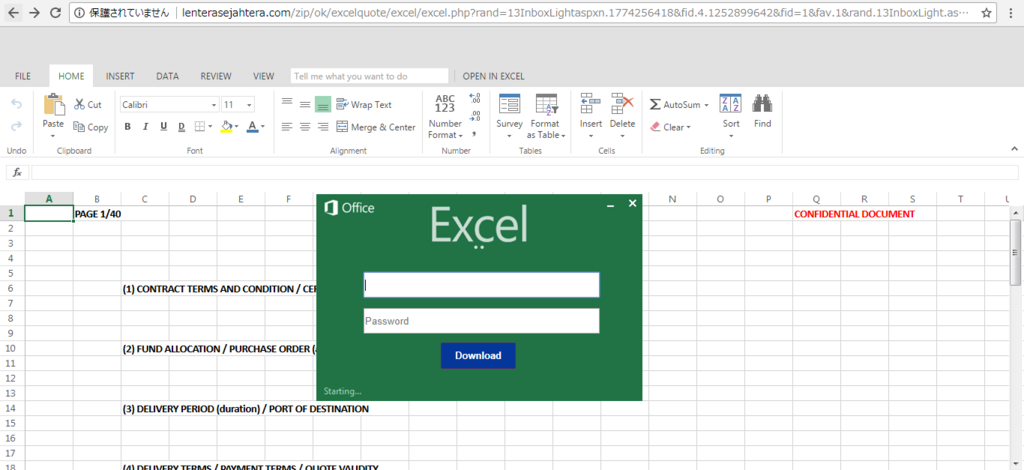Expand the fill color dropdown arrow
The image size is (1024, 470).
coord(236,127)
